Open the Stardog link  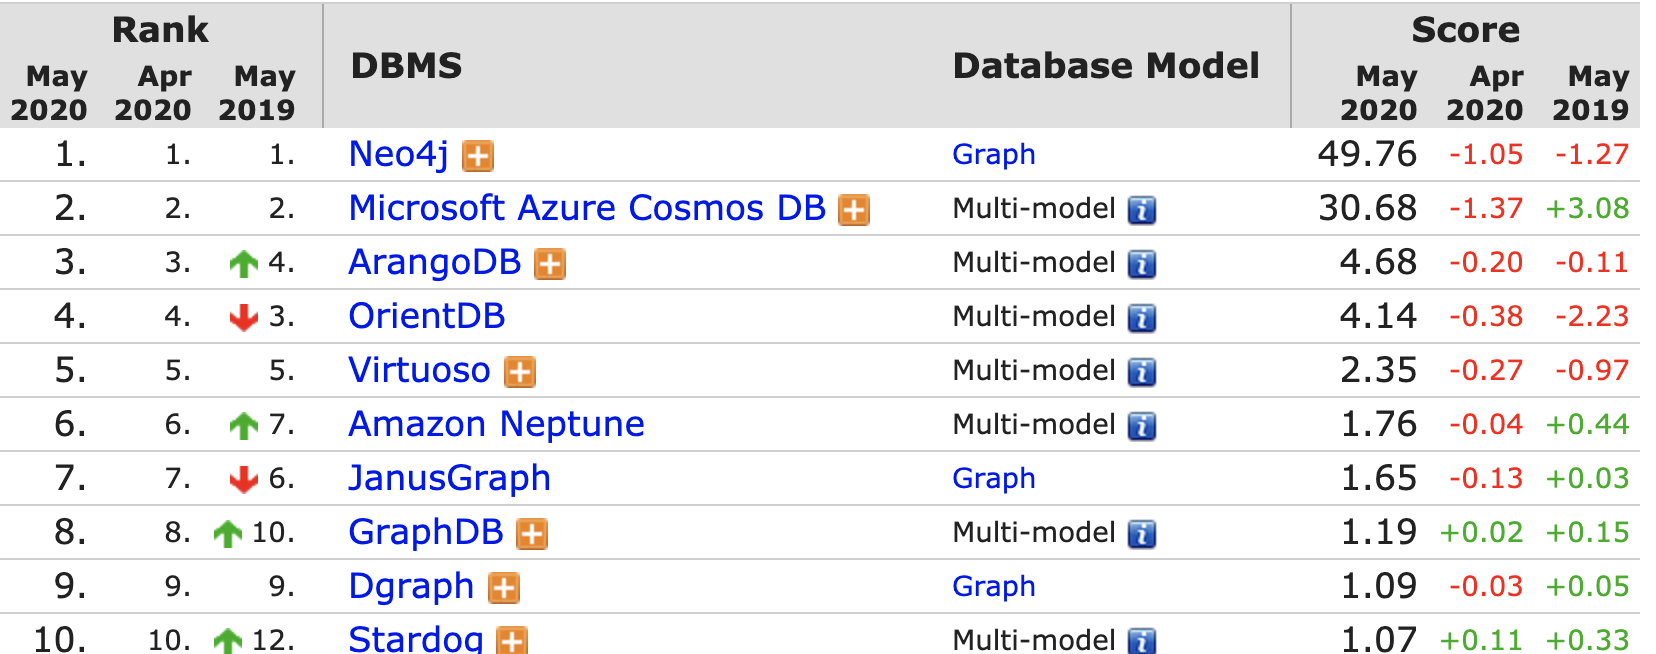point(416,638)
